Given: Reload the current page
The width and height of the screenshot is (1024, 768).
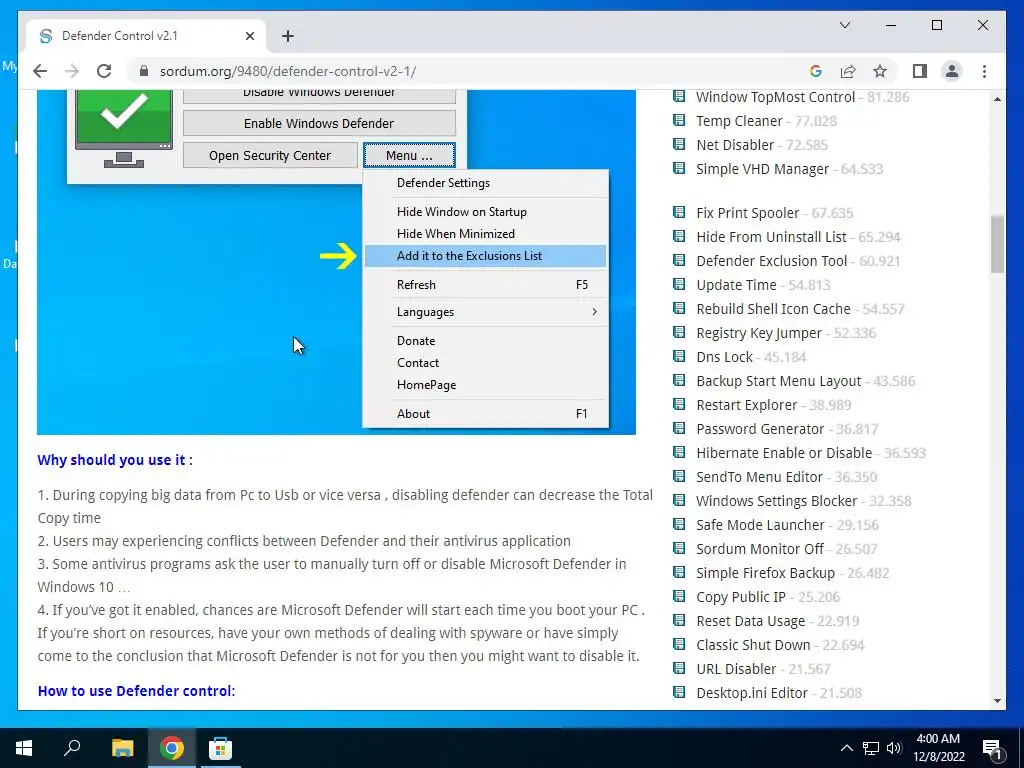Looking at the screenshot, I should coord(104,71).
